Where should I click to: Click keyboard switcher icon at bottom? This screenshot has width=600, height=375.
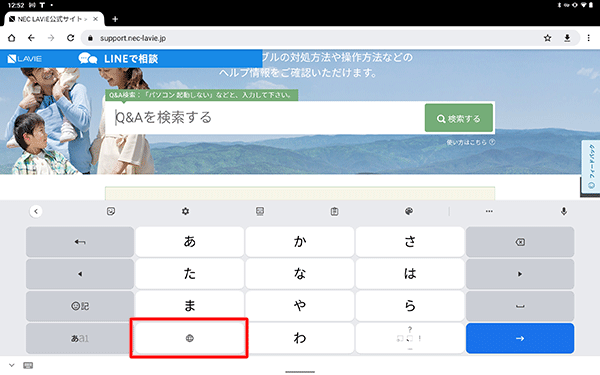[28, 365]
